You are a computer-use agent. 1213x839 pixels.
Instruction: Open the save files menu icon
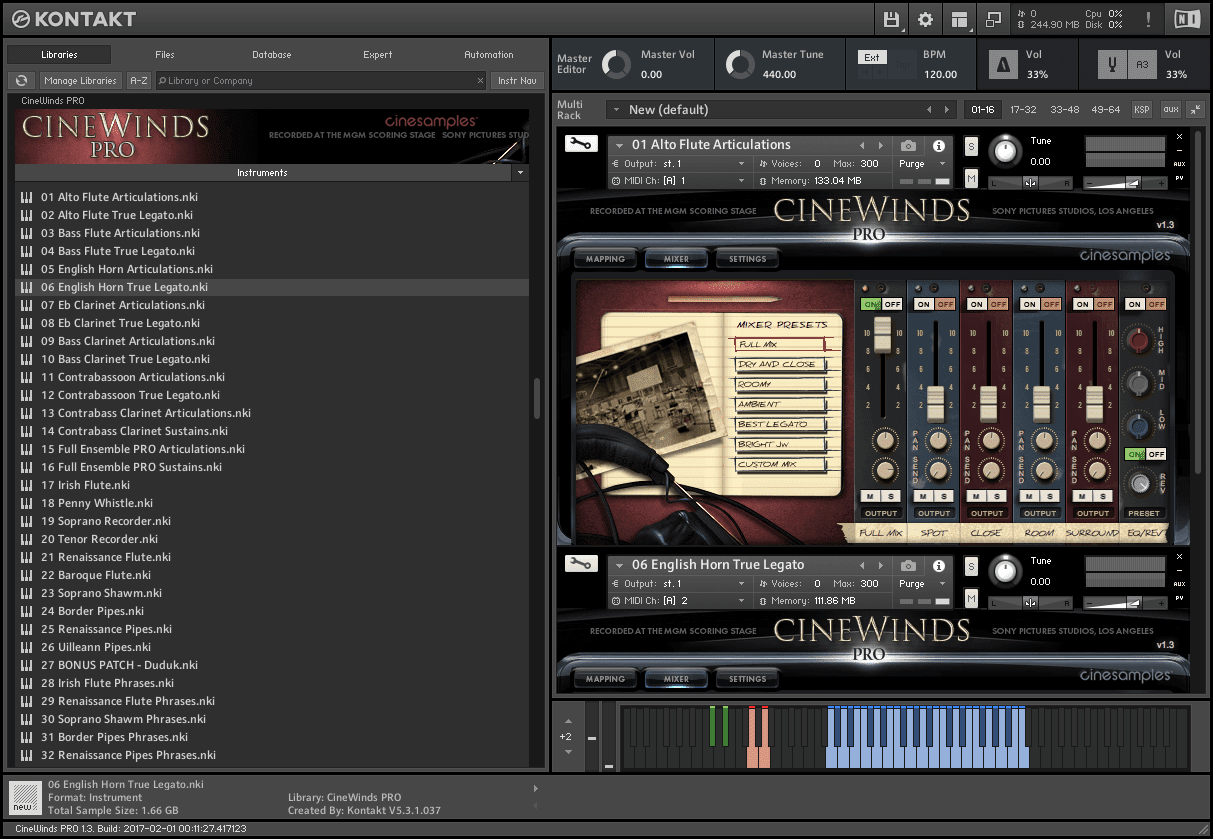(891, 19)
